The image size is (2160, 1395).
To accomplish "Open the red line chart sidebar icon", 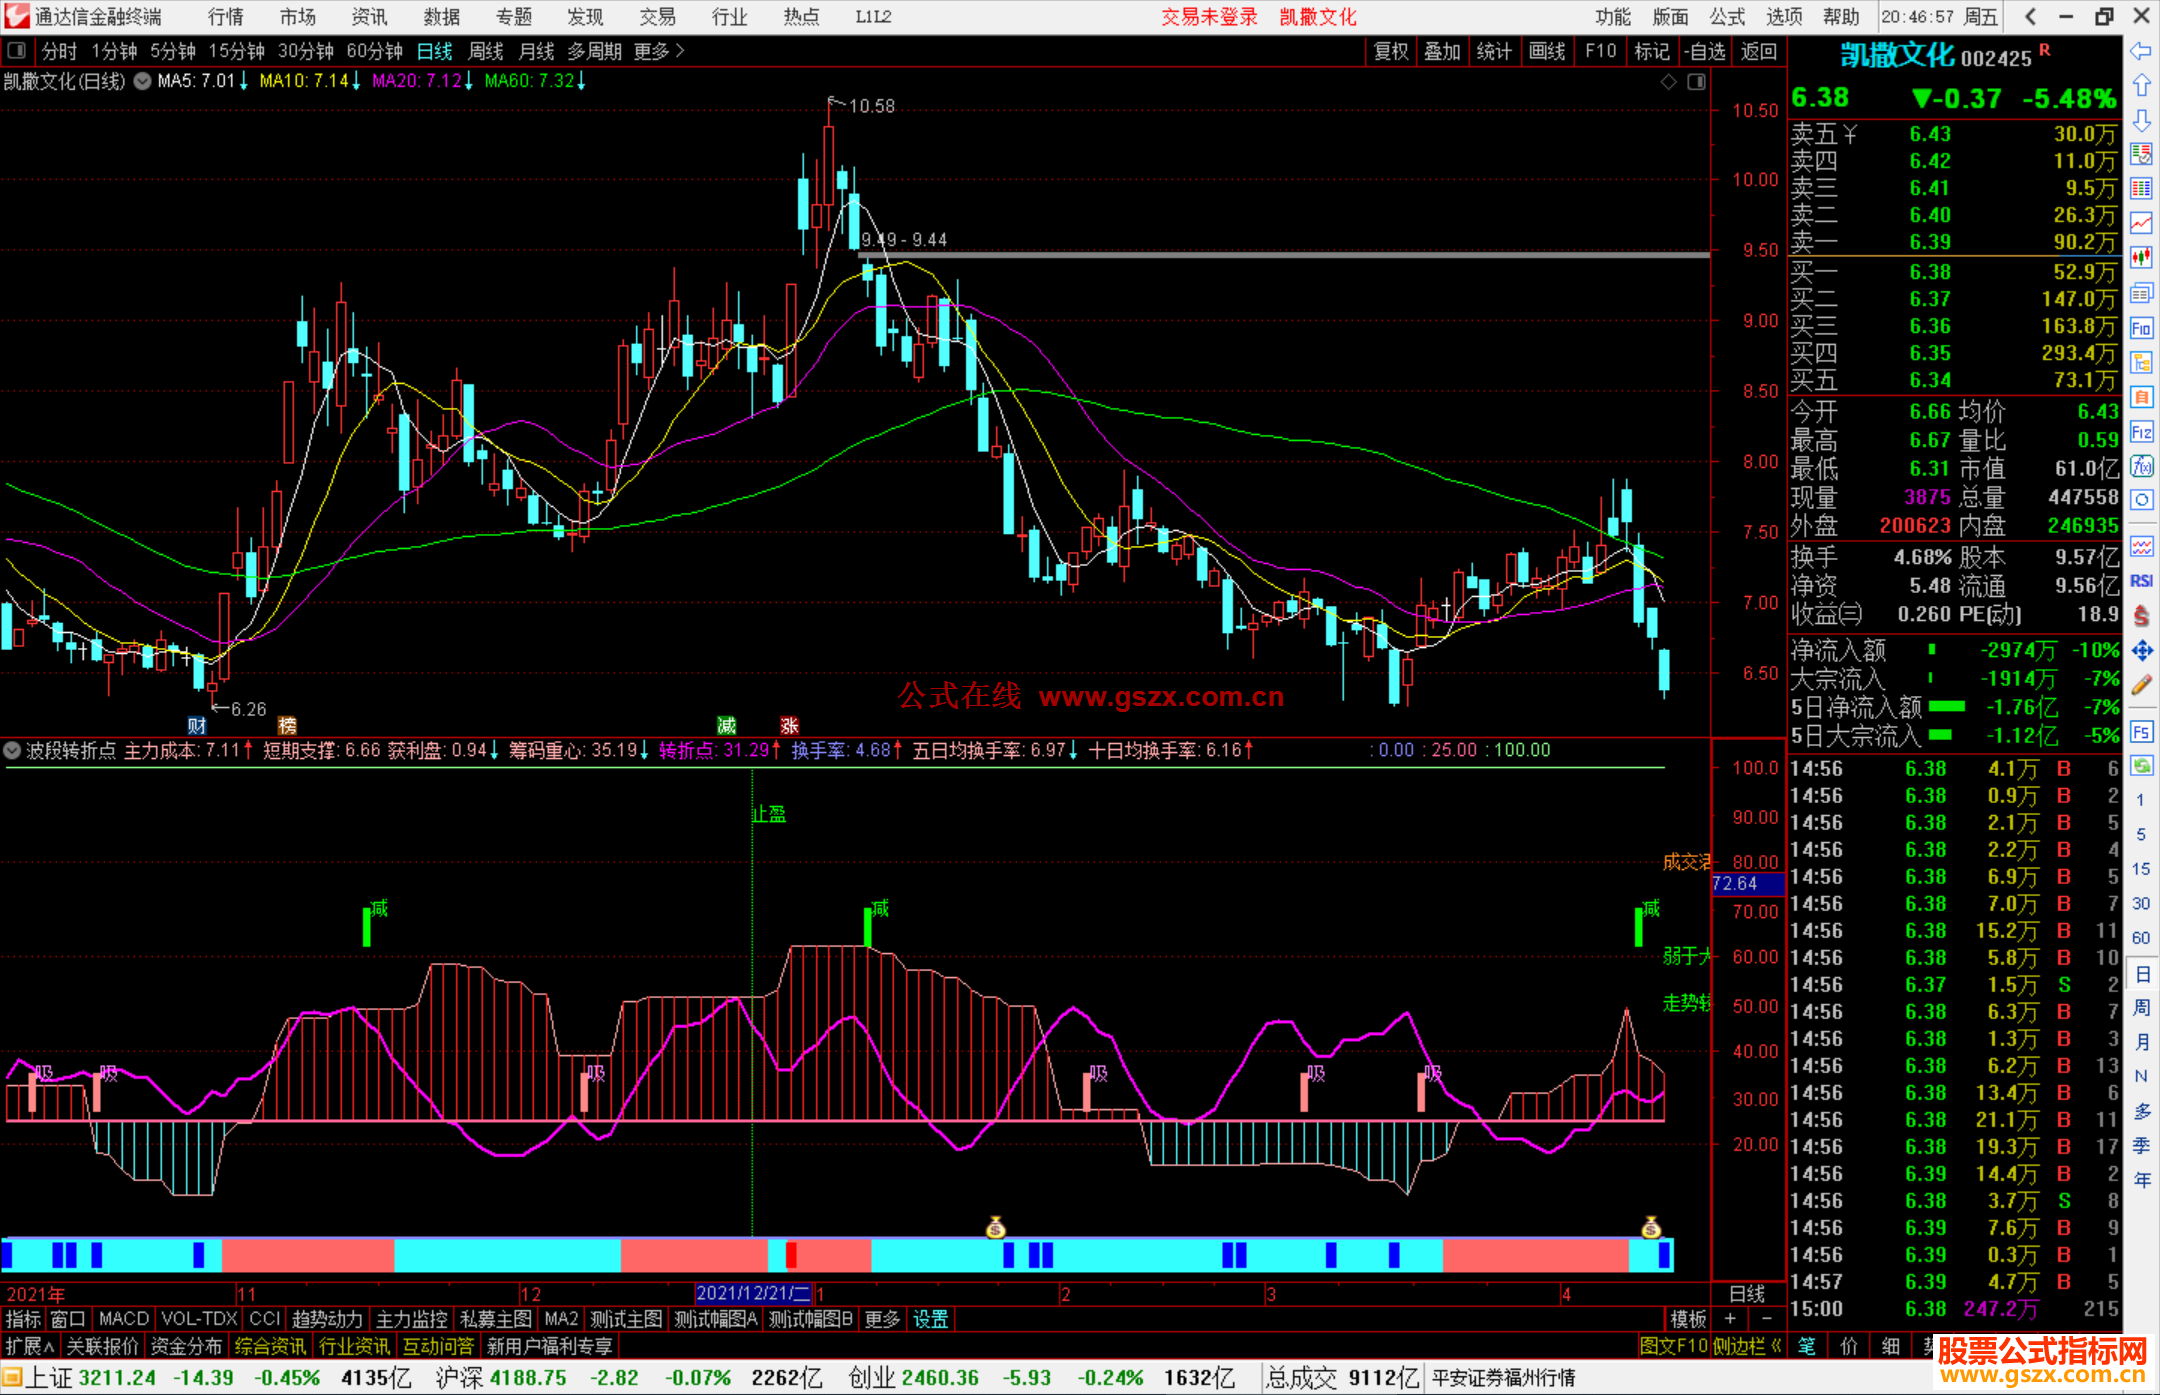I will point(2141,223).
